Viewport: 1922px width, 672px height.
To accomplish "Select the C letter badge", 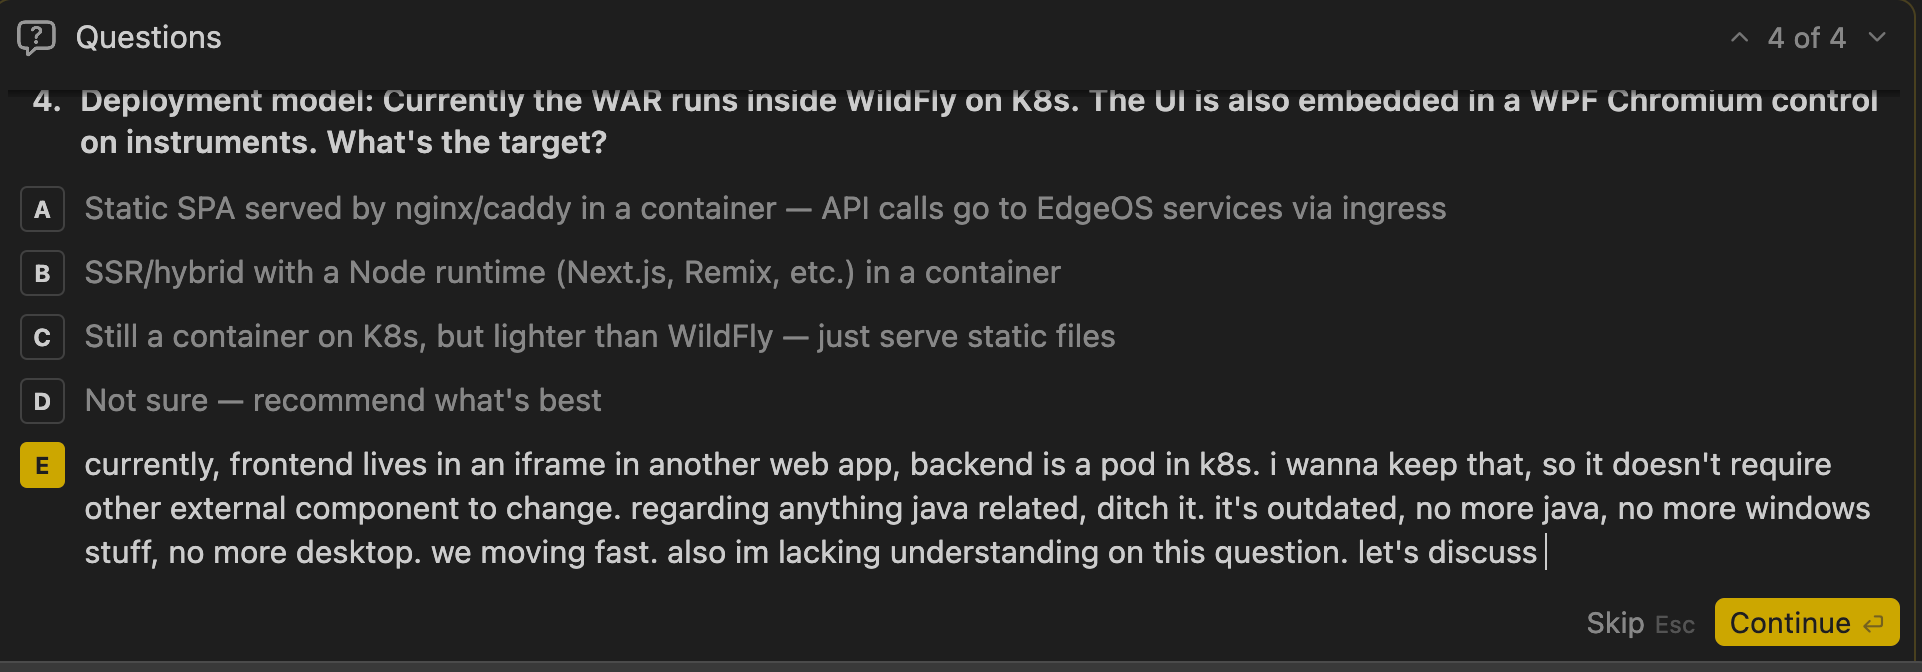I will pos(42,337).
